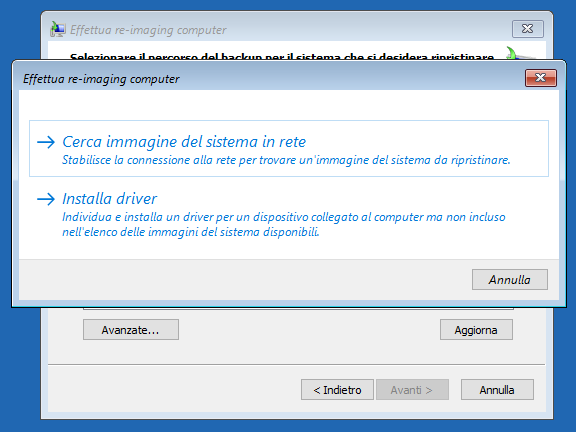This screenshot has height=432, width=576.
Task: Click the greyed 'Avanti >' button
Action: (x=412, y=389)
